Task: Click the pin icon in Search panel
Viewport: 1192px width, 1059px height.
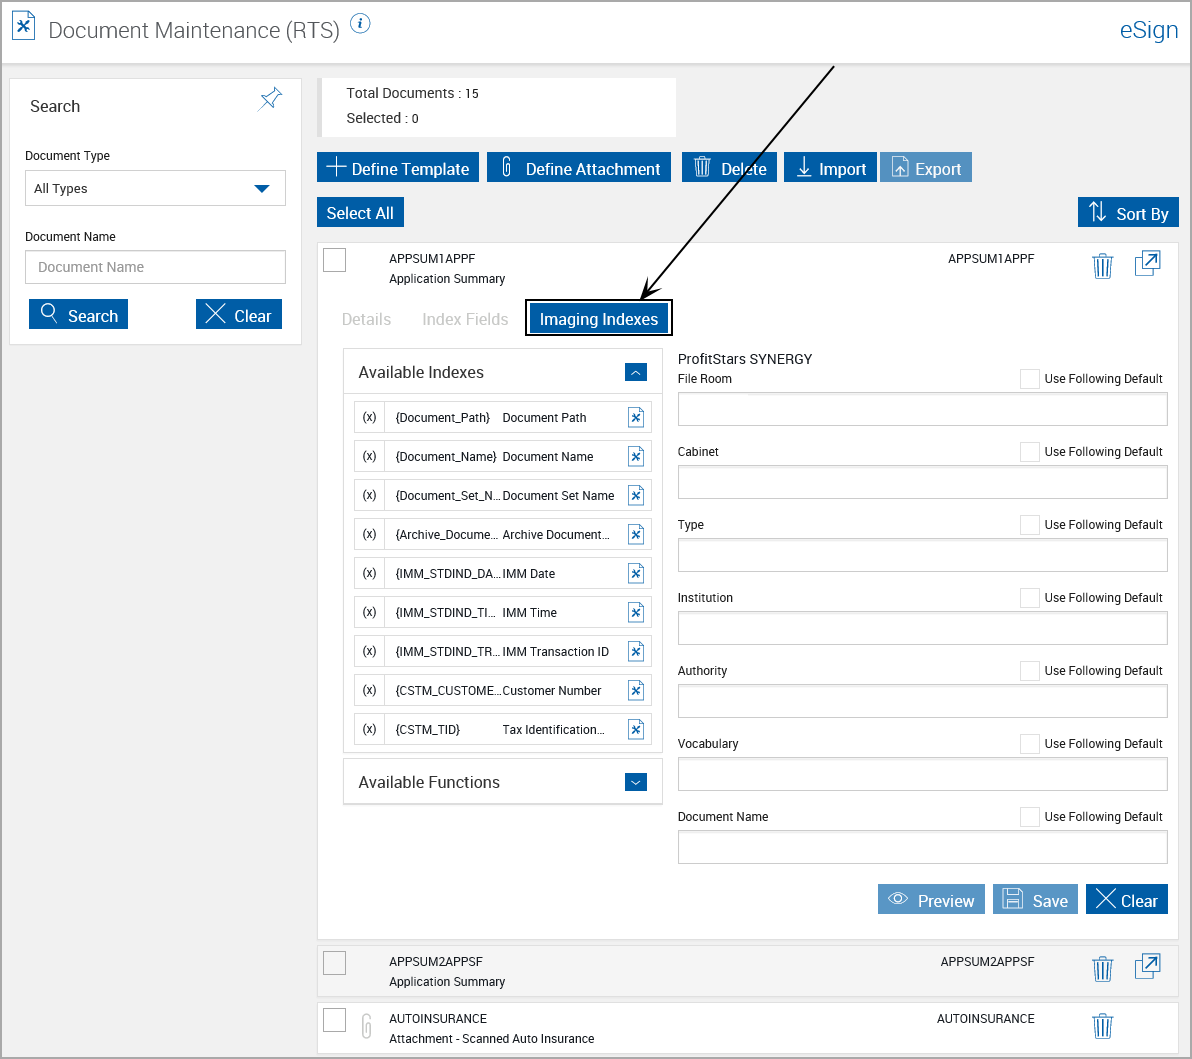Action: [x=270, y=99]
